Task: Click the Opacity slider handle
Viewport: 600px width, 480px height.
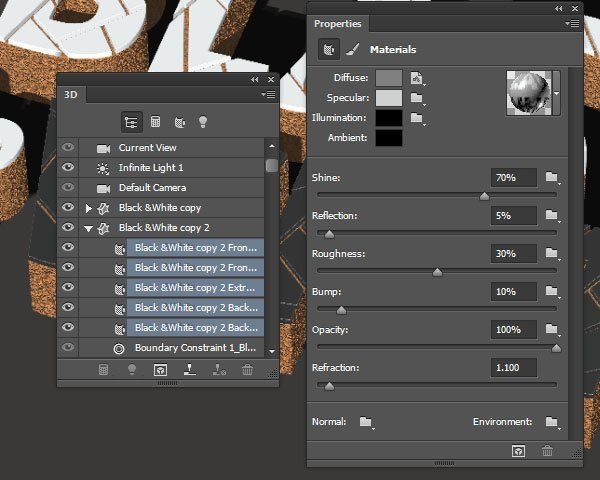Action: click(x=556, y=348)
